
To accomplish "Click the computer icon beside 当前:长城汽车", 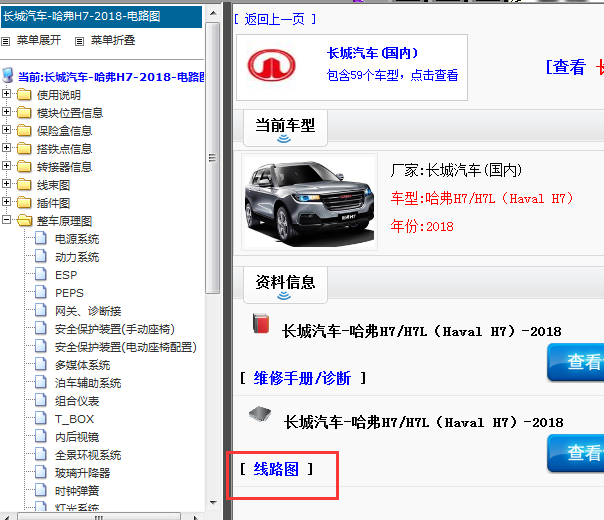I will click(x=8, y=75).
